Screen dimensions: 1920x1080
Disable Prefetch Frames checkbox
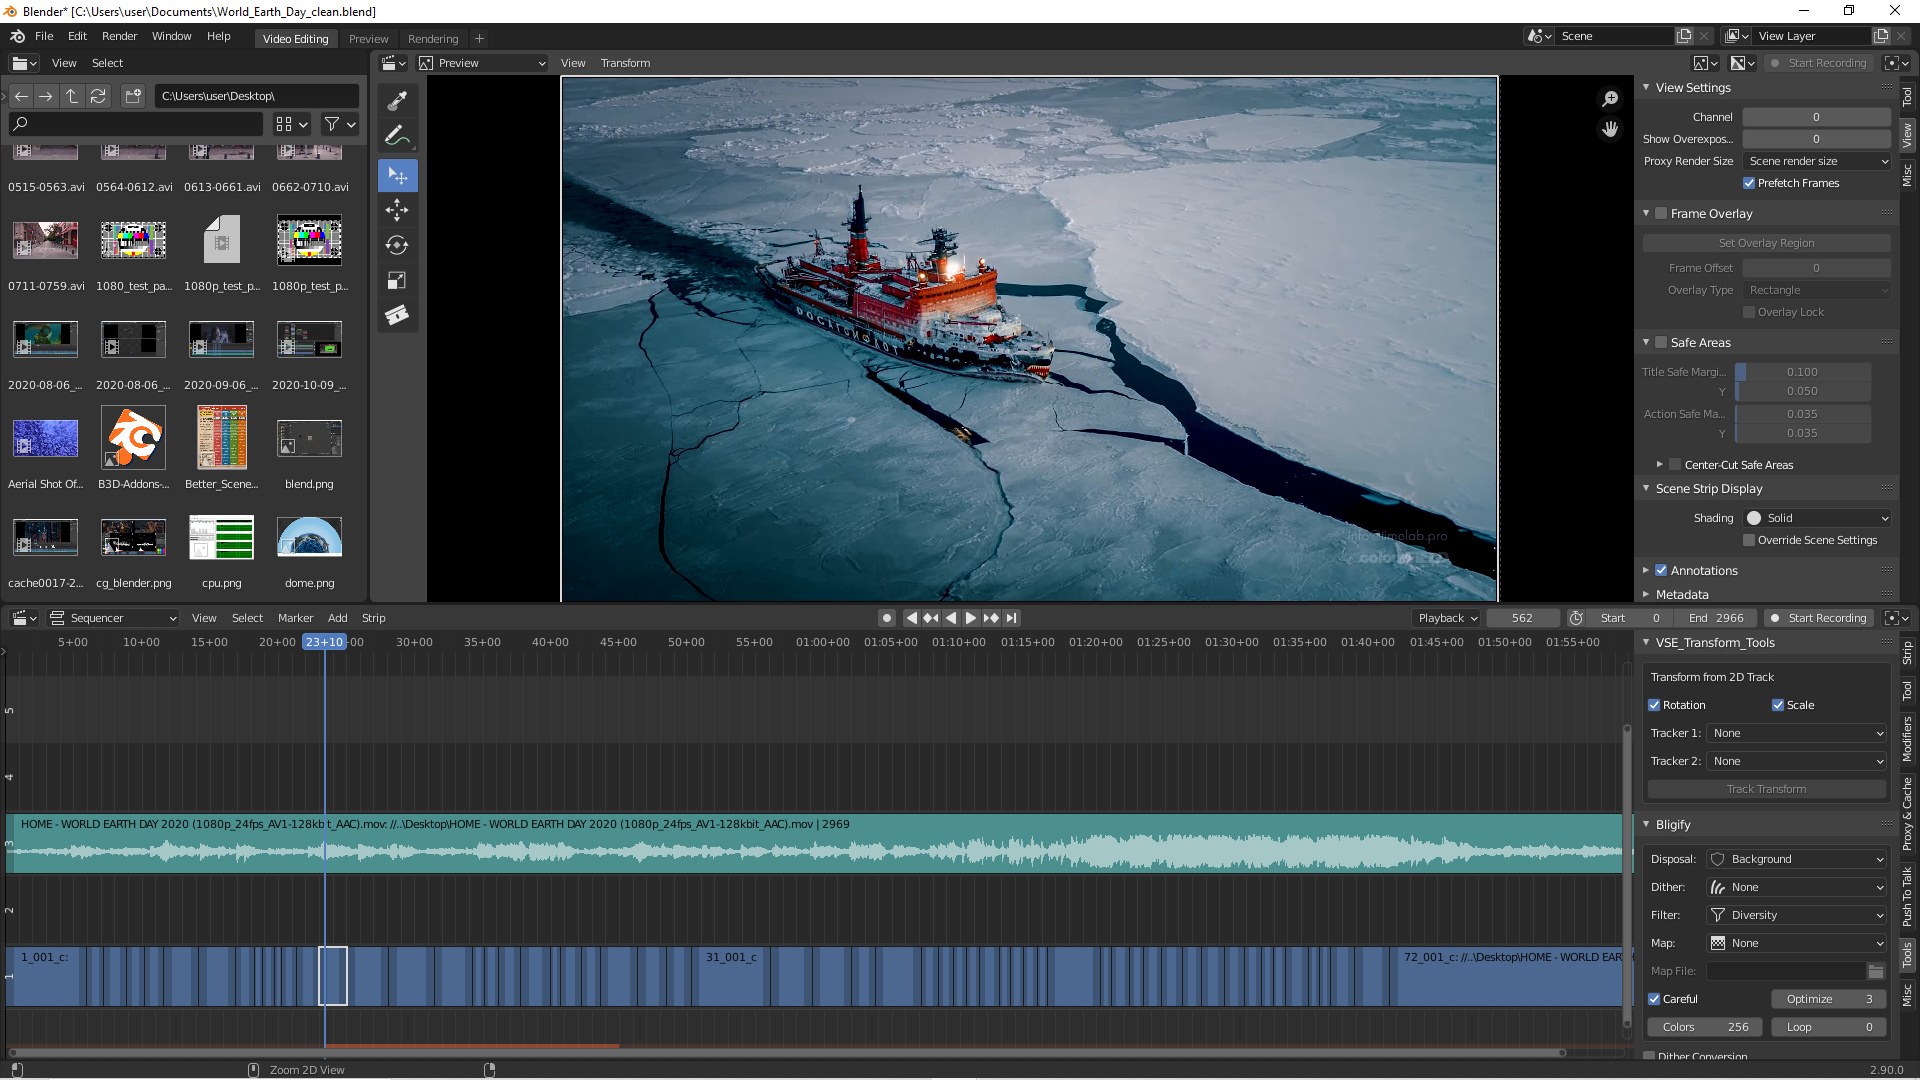pyautogui.click(x=1749, y=183)
